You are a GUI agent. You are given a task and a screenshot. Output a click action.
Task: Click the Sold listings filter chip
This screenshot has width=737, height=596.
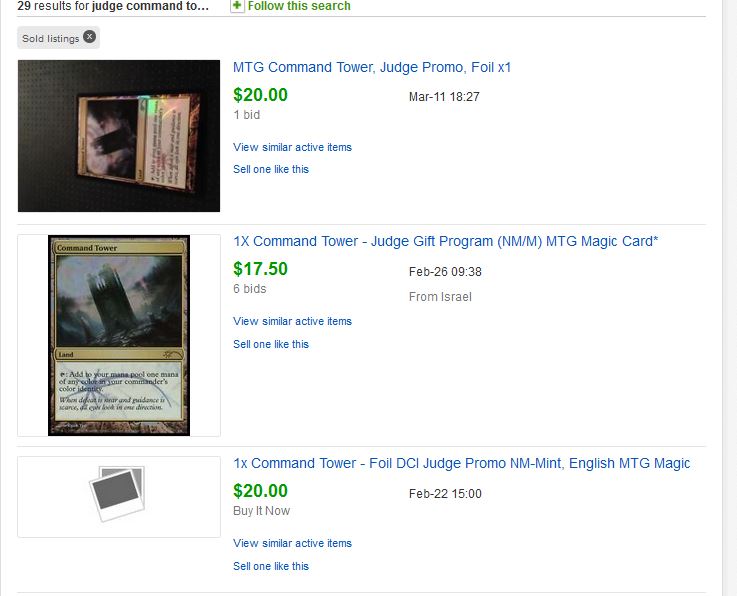[x=58, y=38]
